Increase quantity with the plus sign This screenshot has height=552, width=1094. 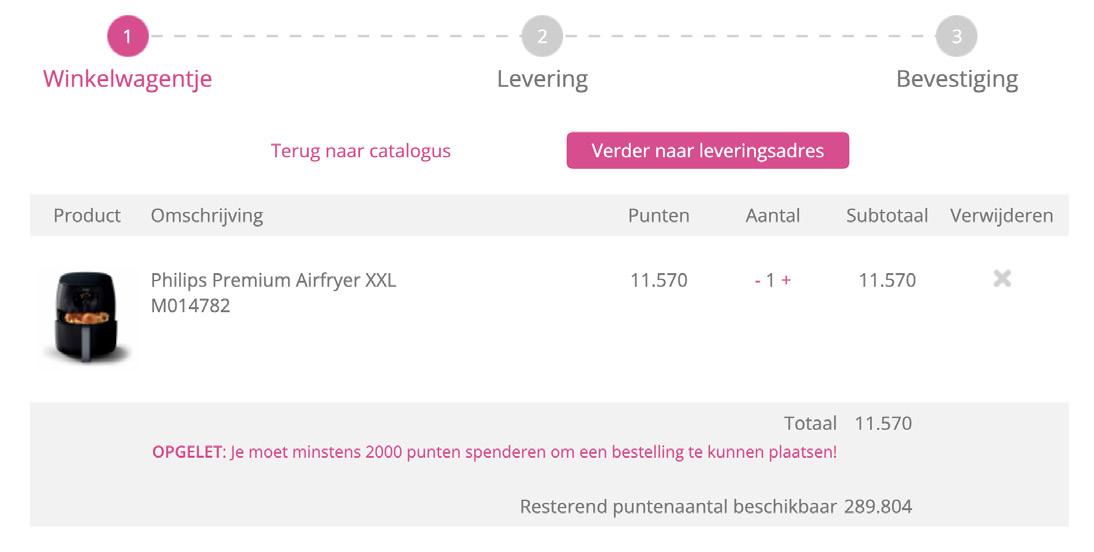[x=787, y=280]
